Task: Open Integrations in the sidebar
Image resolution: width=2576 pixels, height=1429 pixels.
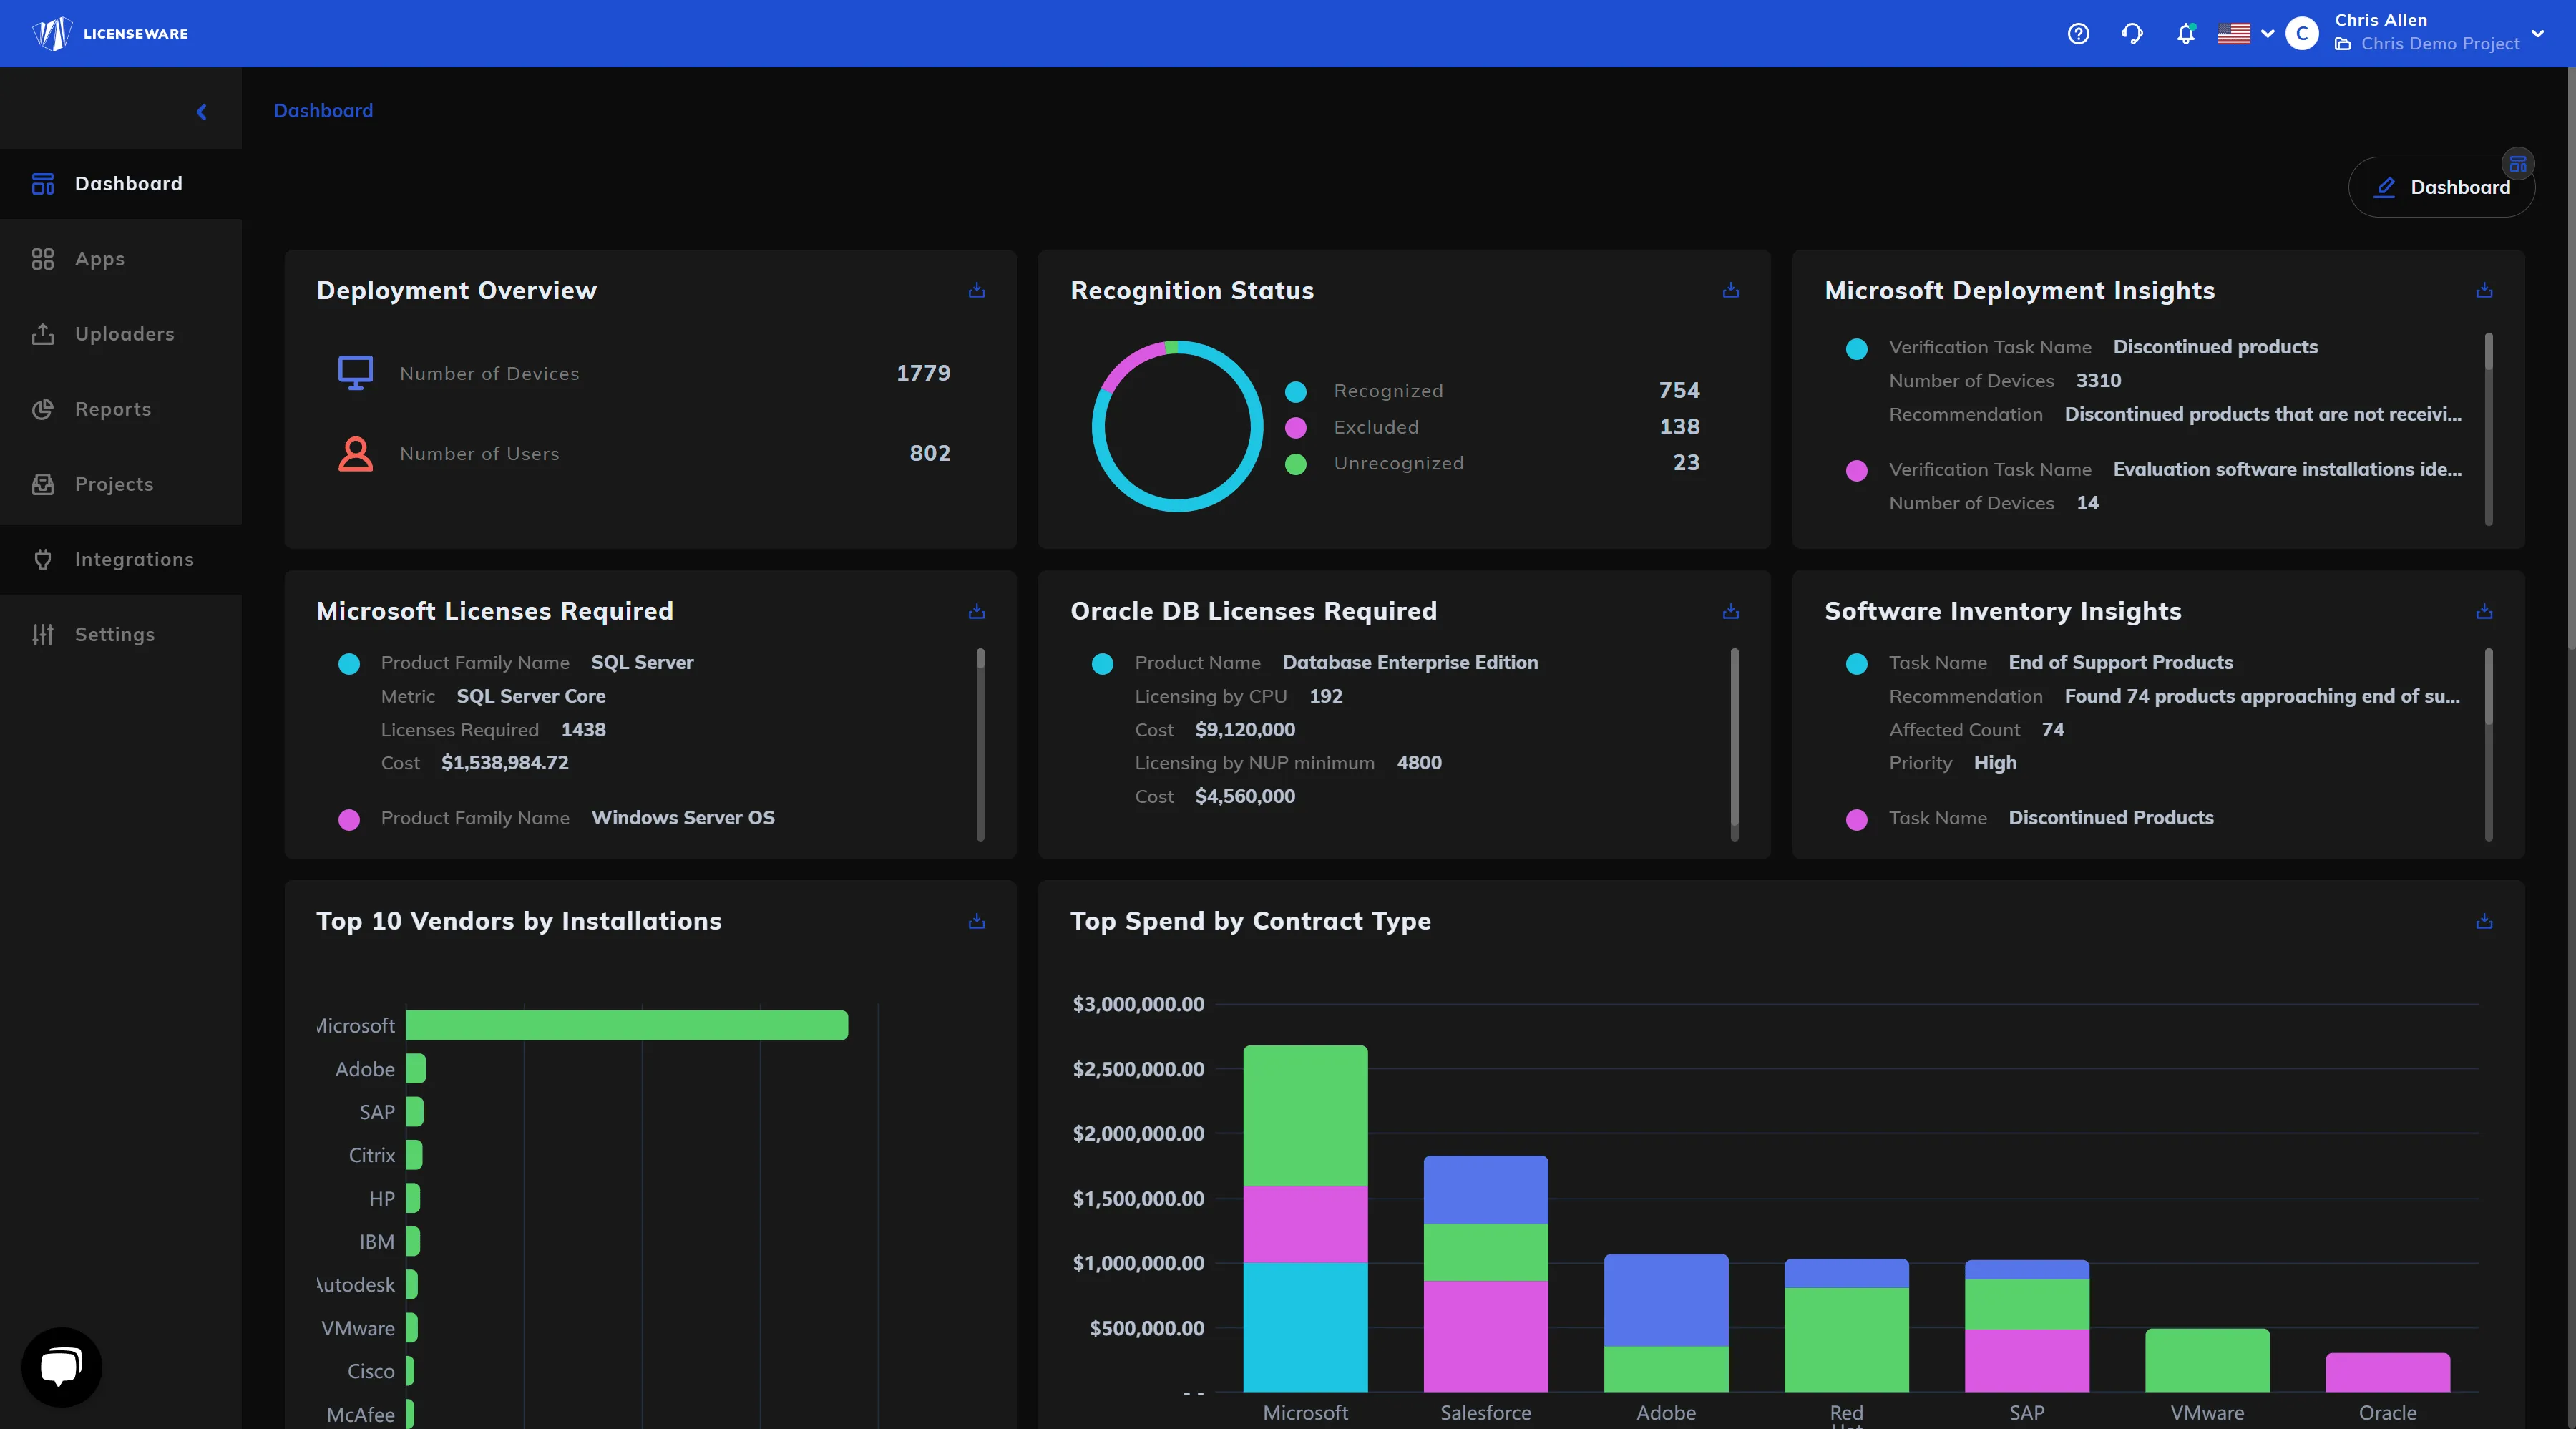Action: pyautogui.click(x=134, y=559)
